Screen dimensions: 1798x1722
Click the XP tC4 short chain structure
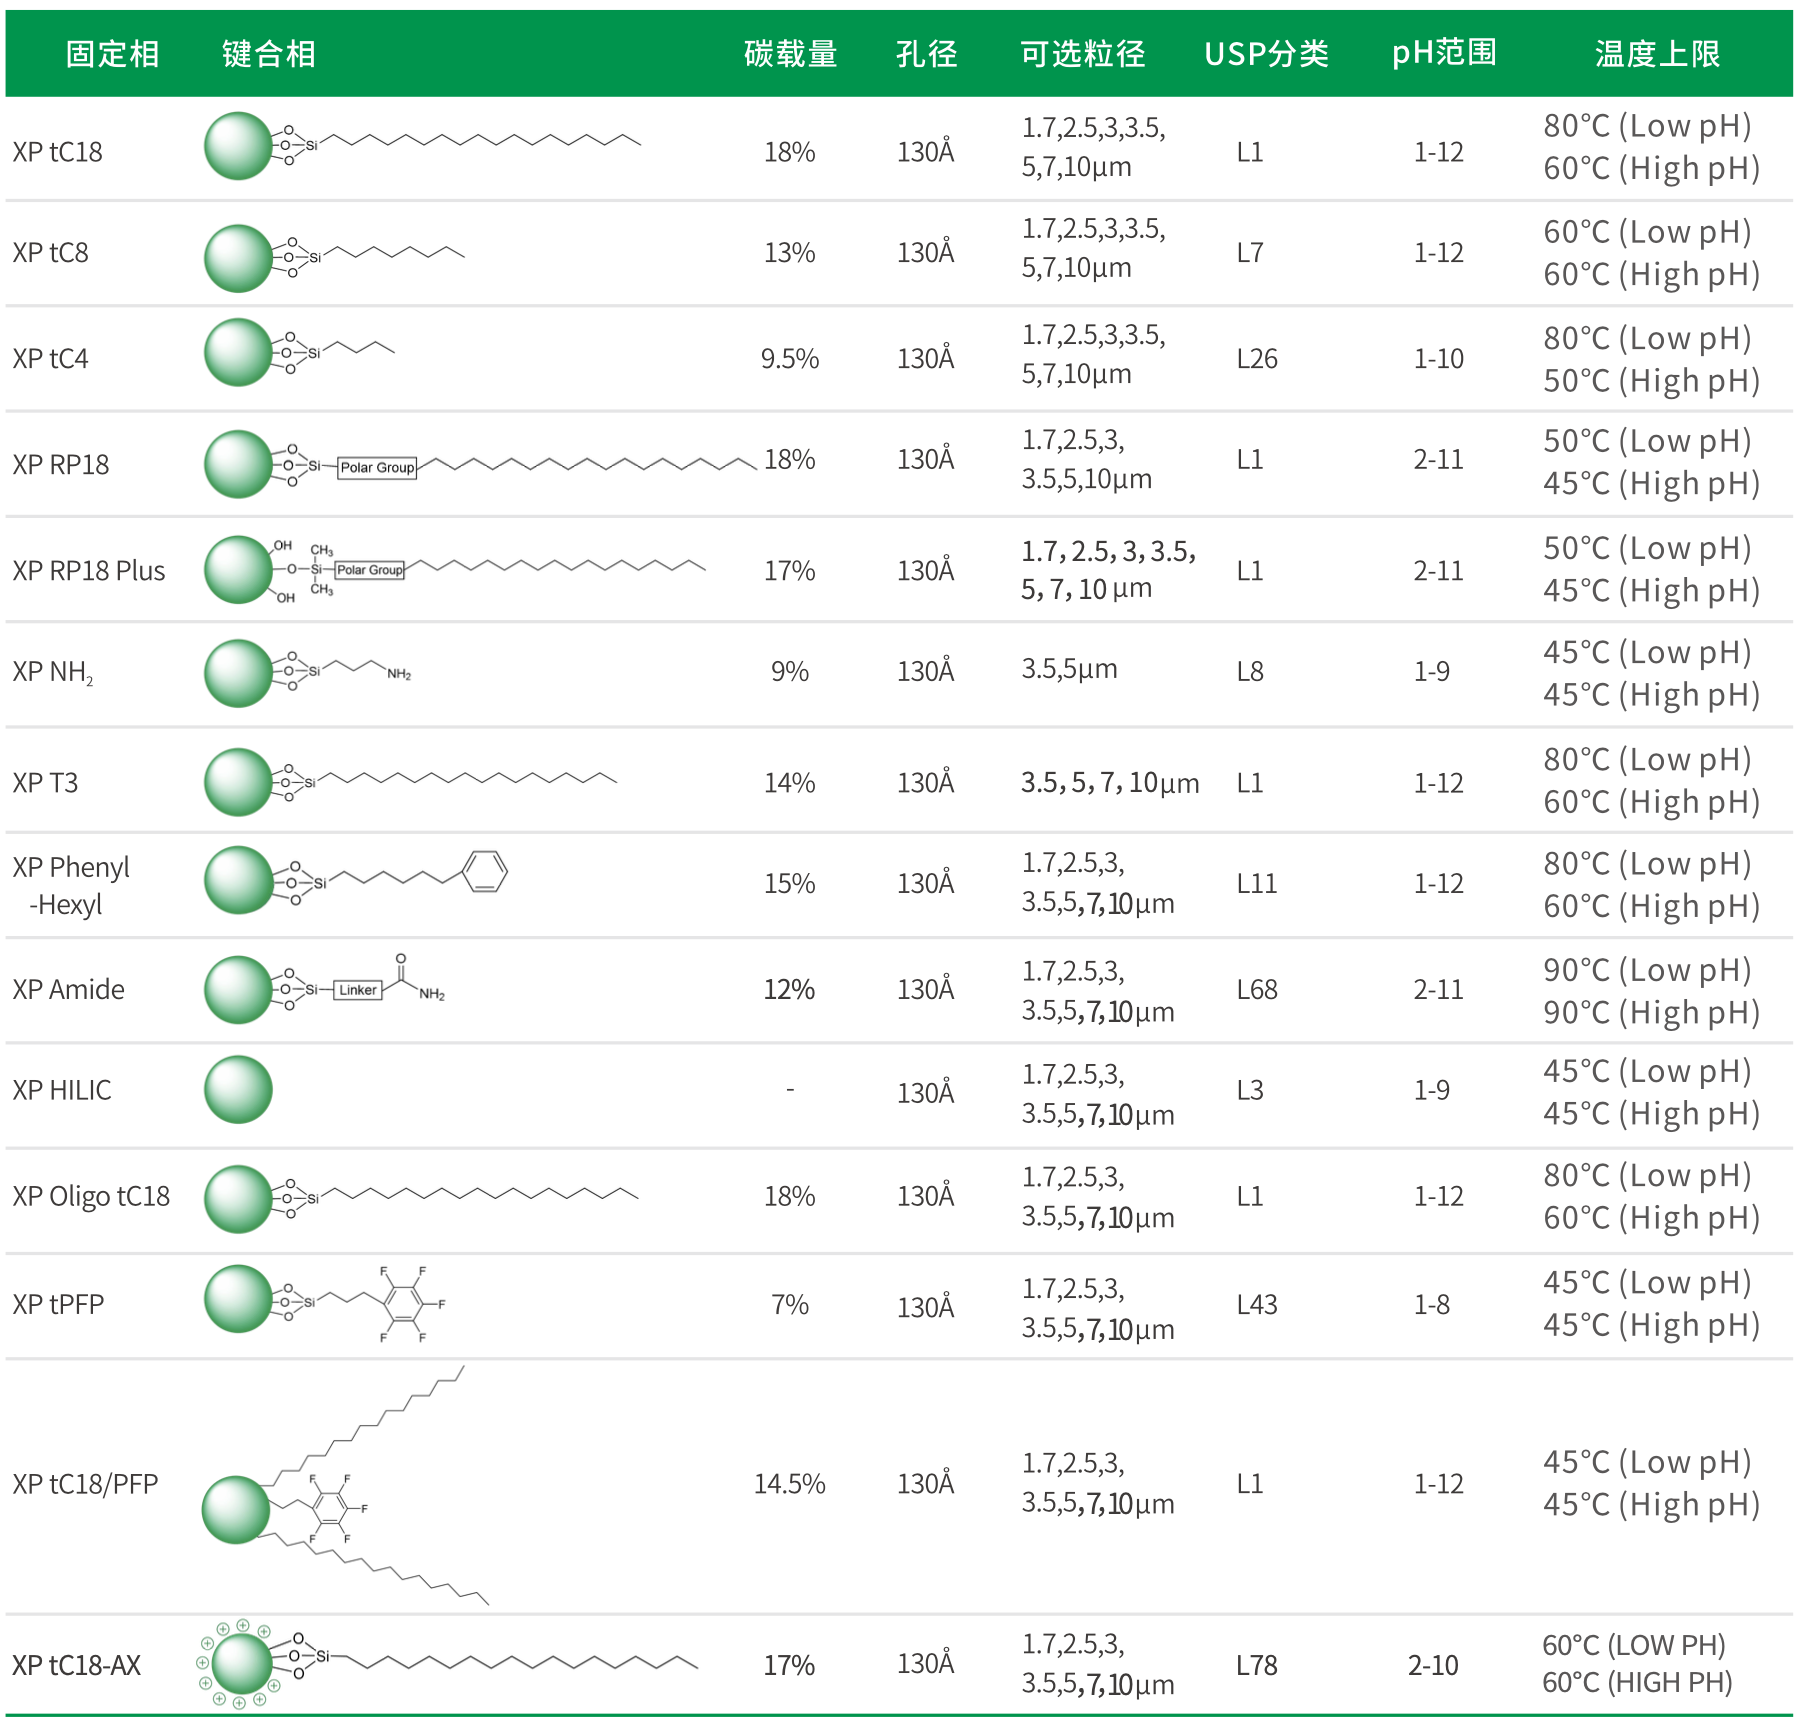pyautogui.click(x=300, y=352)
